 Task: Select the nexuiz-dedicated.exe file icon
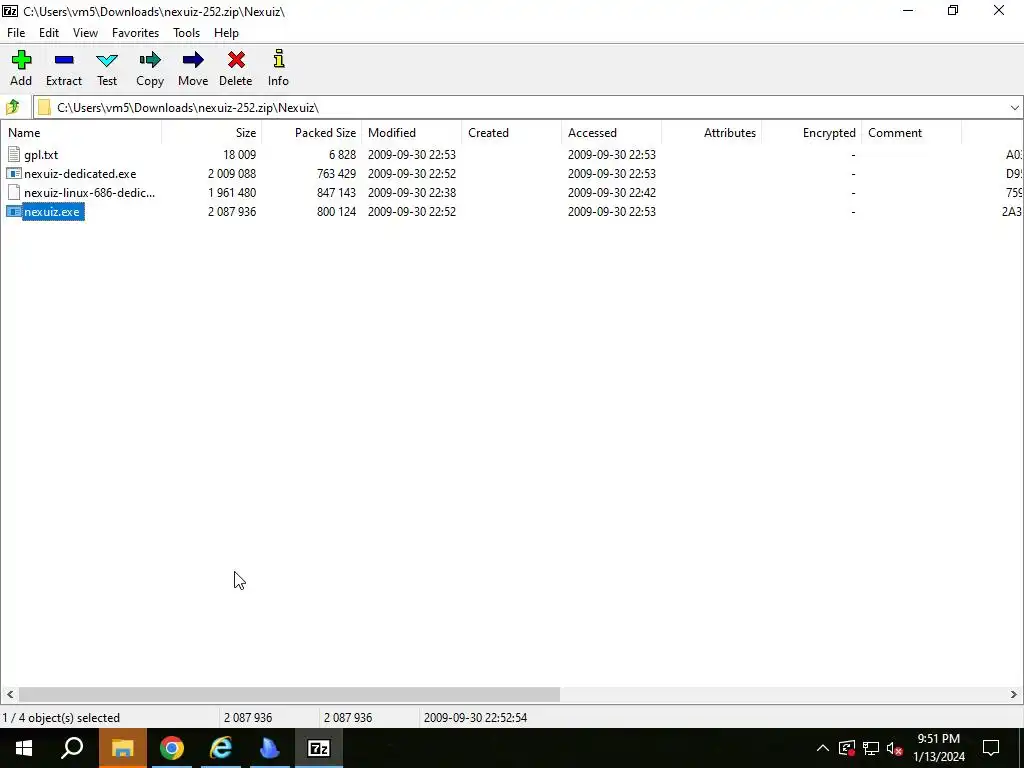pyautogui.click(x=14, y=174)
